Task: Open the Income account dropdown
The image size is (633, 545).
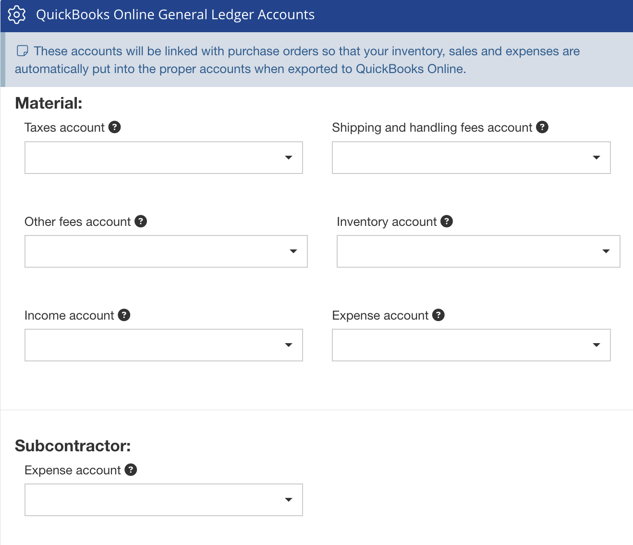Action: coord(164,346)
